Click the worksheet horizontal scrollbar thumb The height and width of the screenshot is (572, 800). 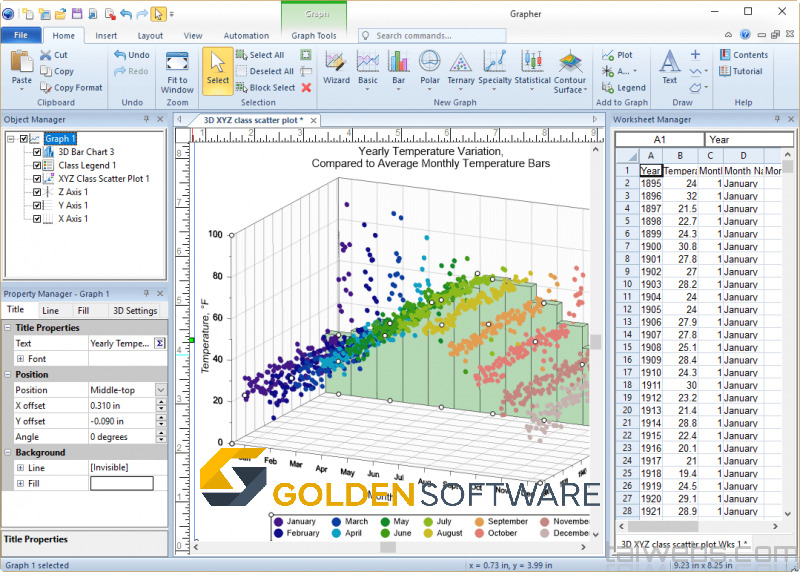point(663,526)
